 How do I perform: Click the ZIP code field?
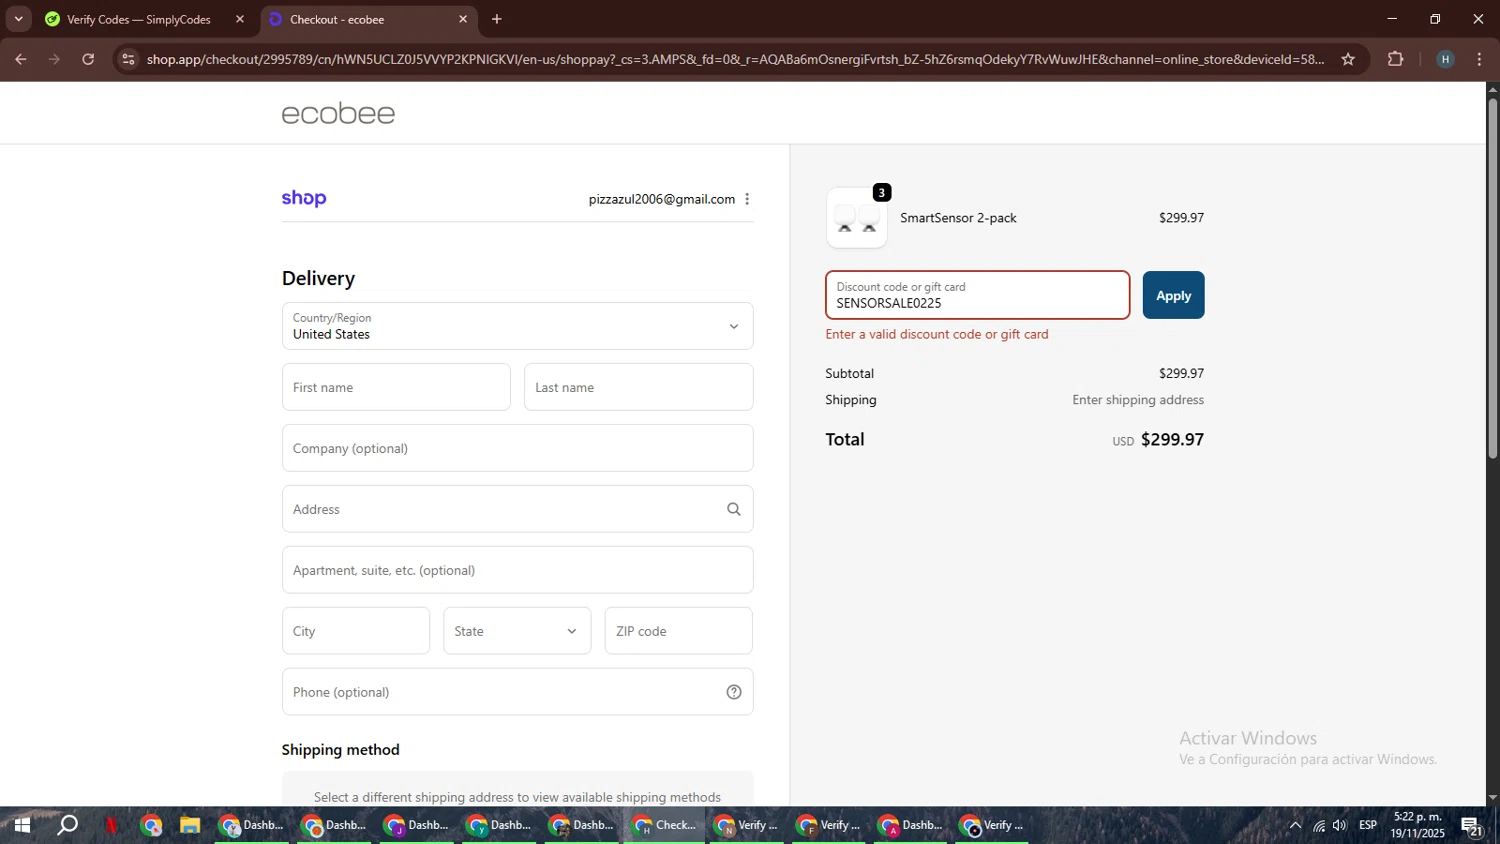pos(678,631)
